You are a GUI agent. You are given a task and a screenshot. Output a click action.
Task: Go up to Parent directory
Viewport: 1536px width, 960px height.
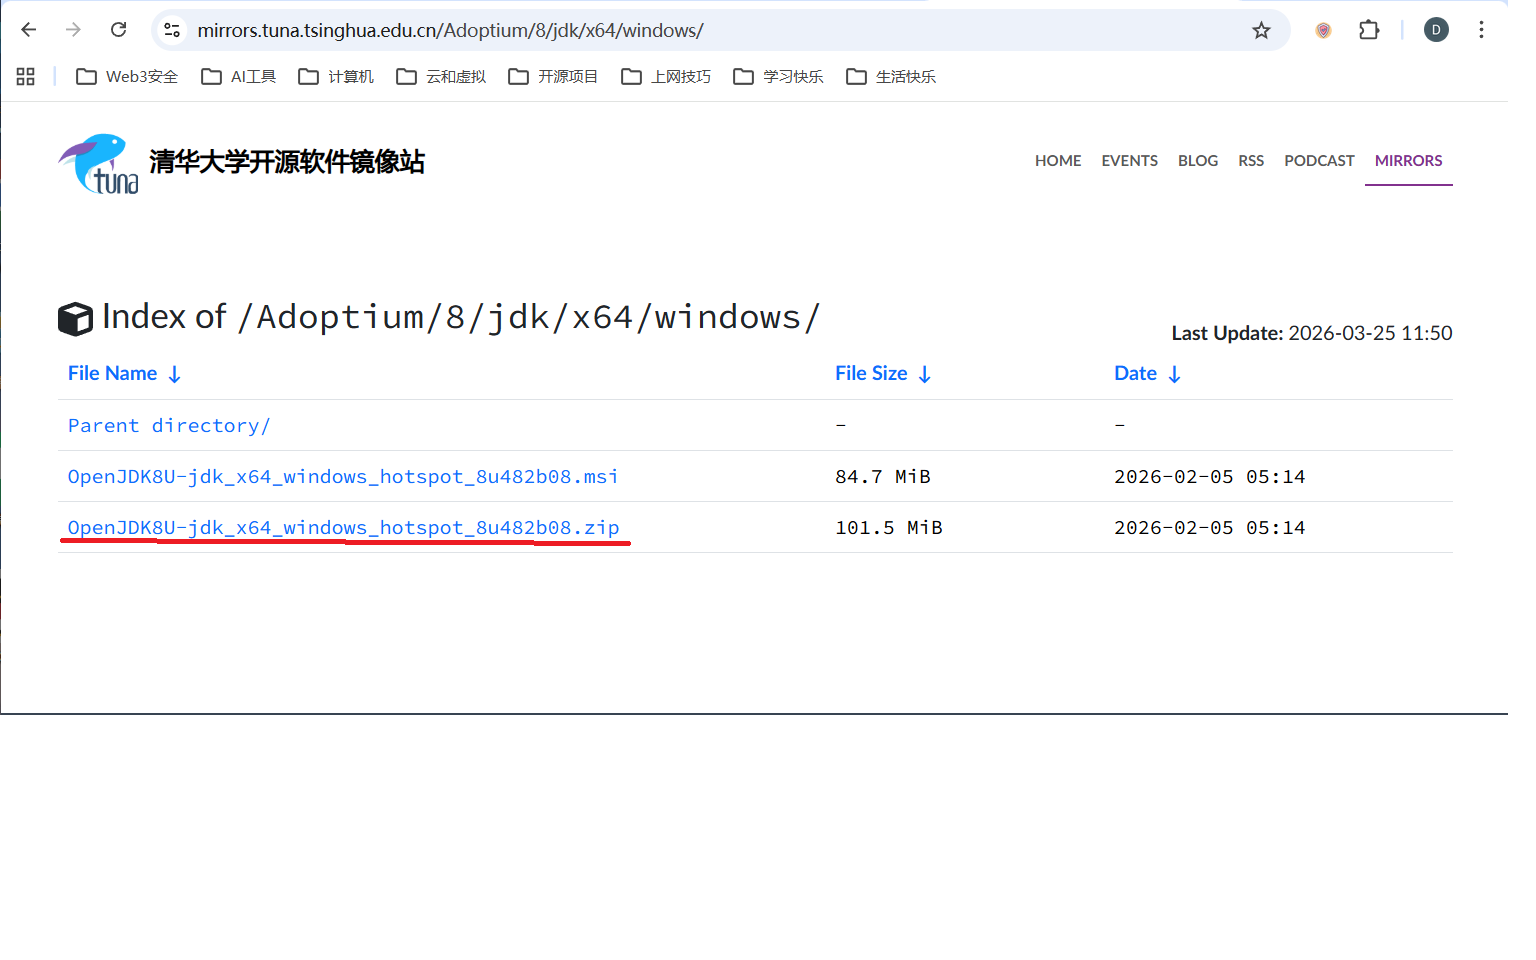168,426
